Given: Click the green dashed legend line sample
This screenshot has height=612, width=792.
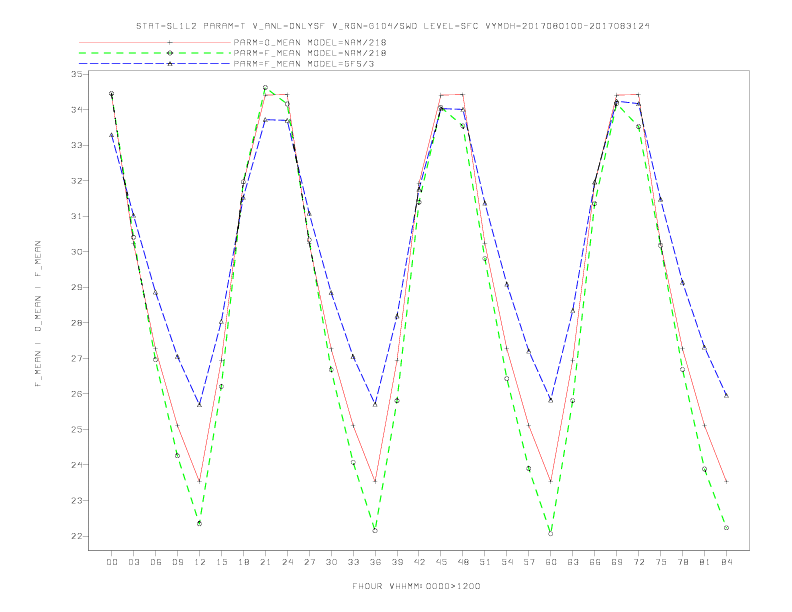Looking at the screenshot, I should (155, 53).
